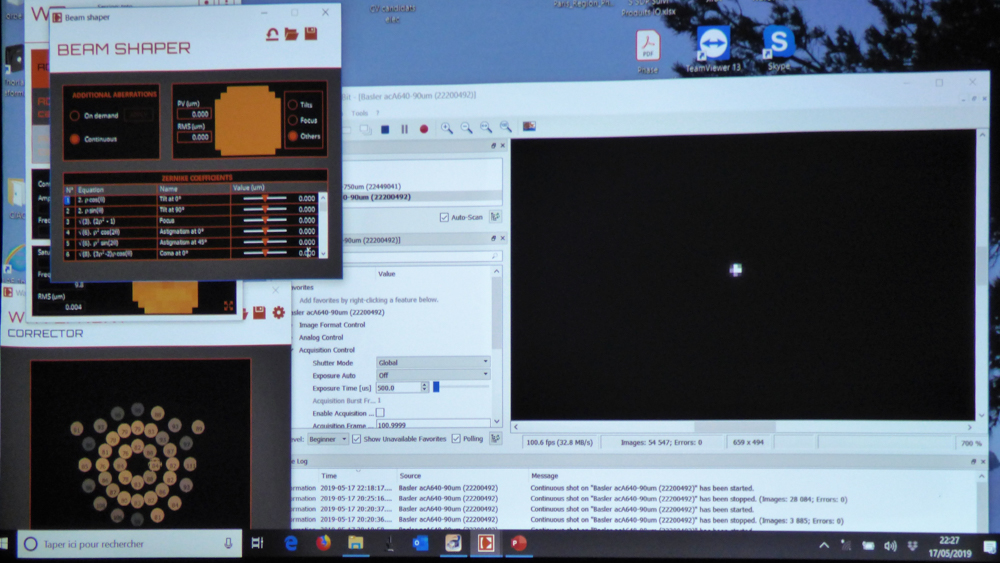Image resolution: width=1000 pixels, height=563 pixels.
Task: Select the Focus display option
Action: coord(293,120)
